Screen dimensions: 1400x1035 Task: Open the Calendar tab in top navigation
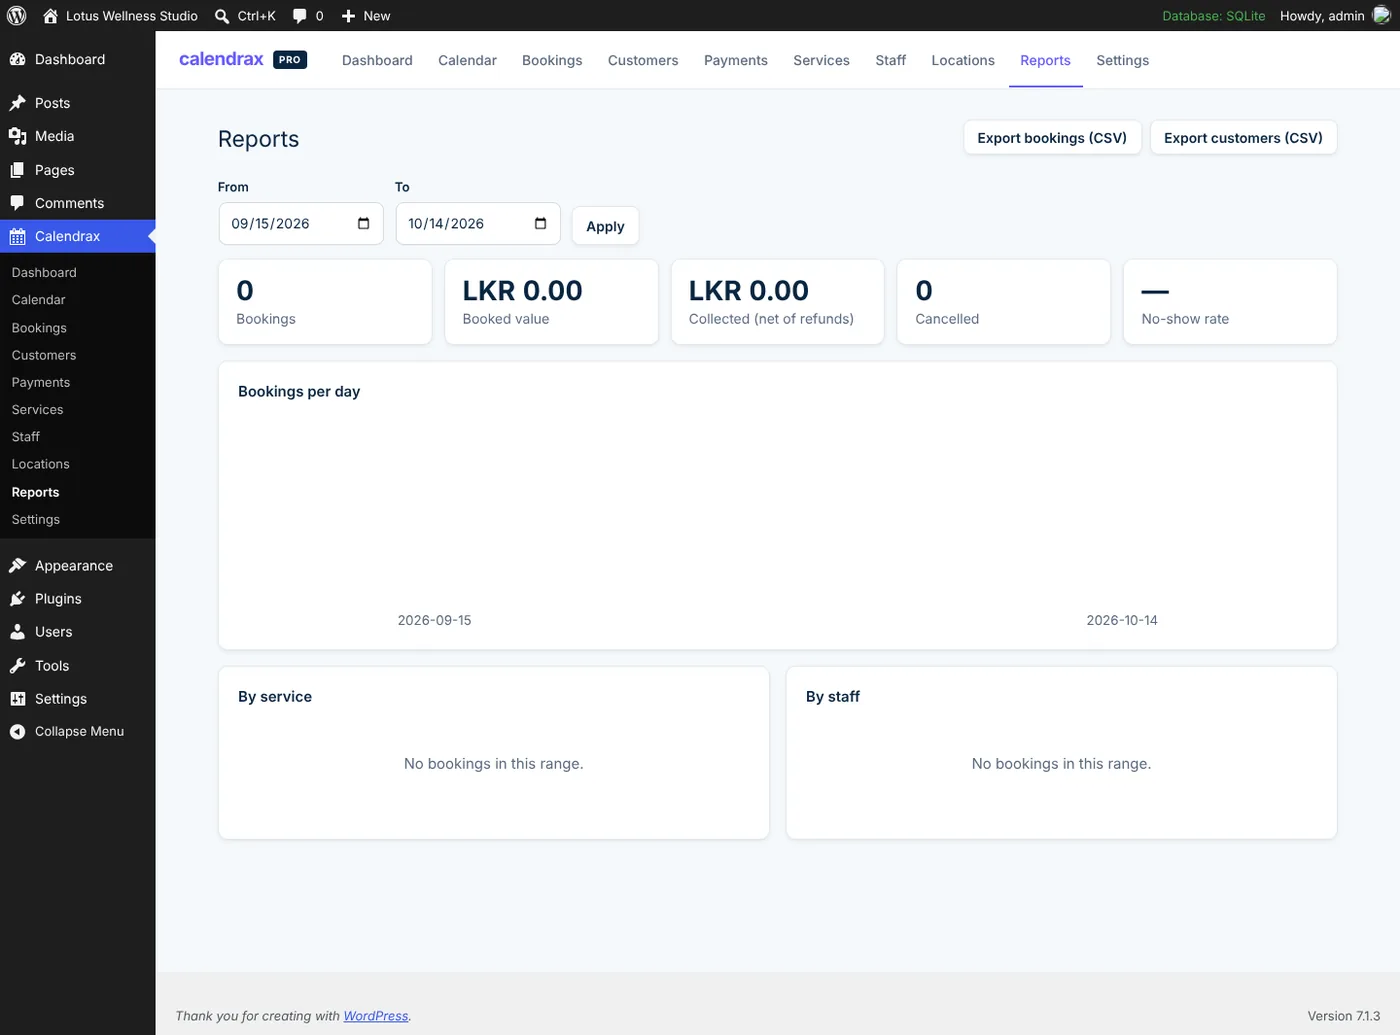[467, 60]
